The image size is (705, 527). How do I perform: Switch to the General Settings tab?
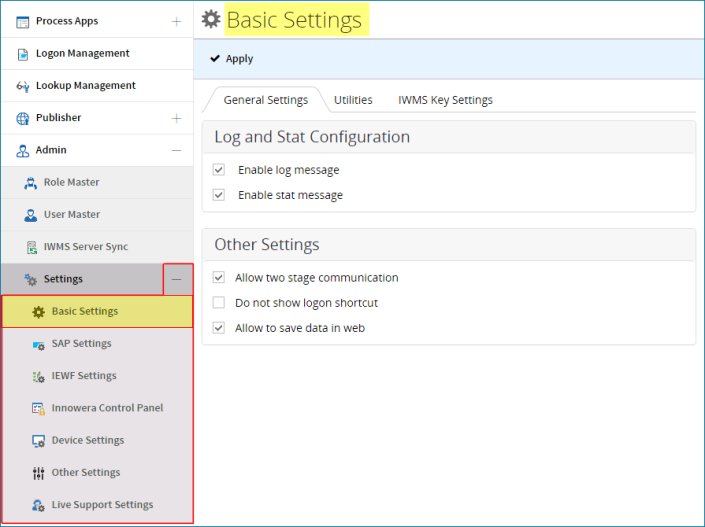[266, 100]
